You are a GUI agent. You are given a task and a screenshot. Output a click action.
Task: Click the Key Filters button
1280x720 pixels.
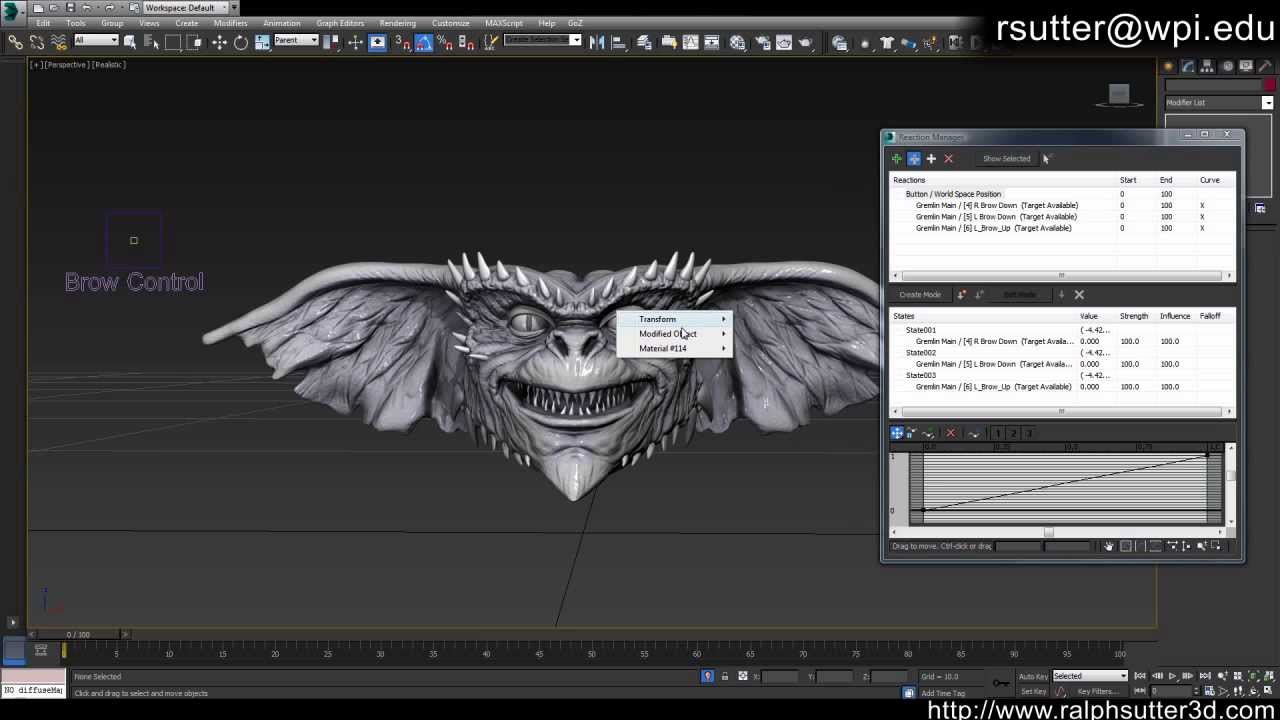(1097, 691)
